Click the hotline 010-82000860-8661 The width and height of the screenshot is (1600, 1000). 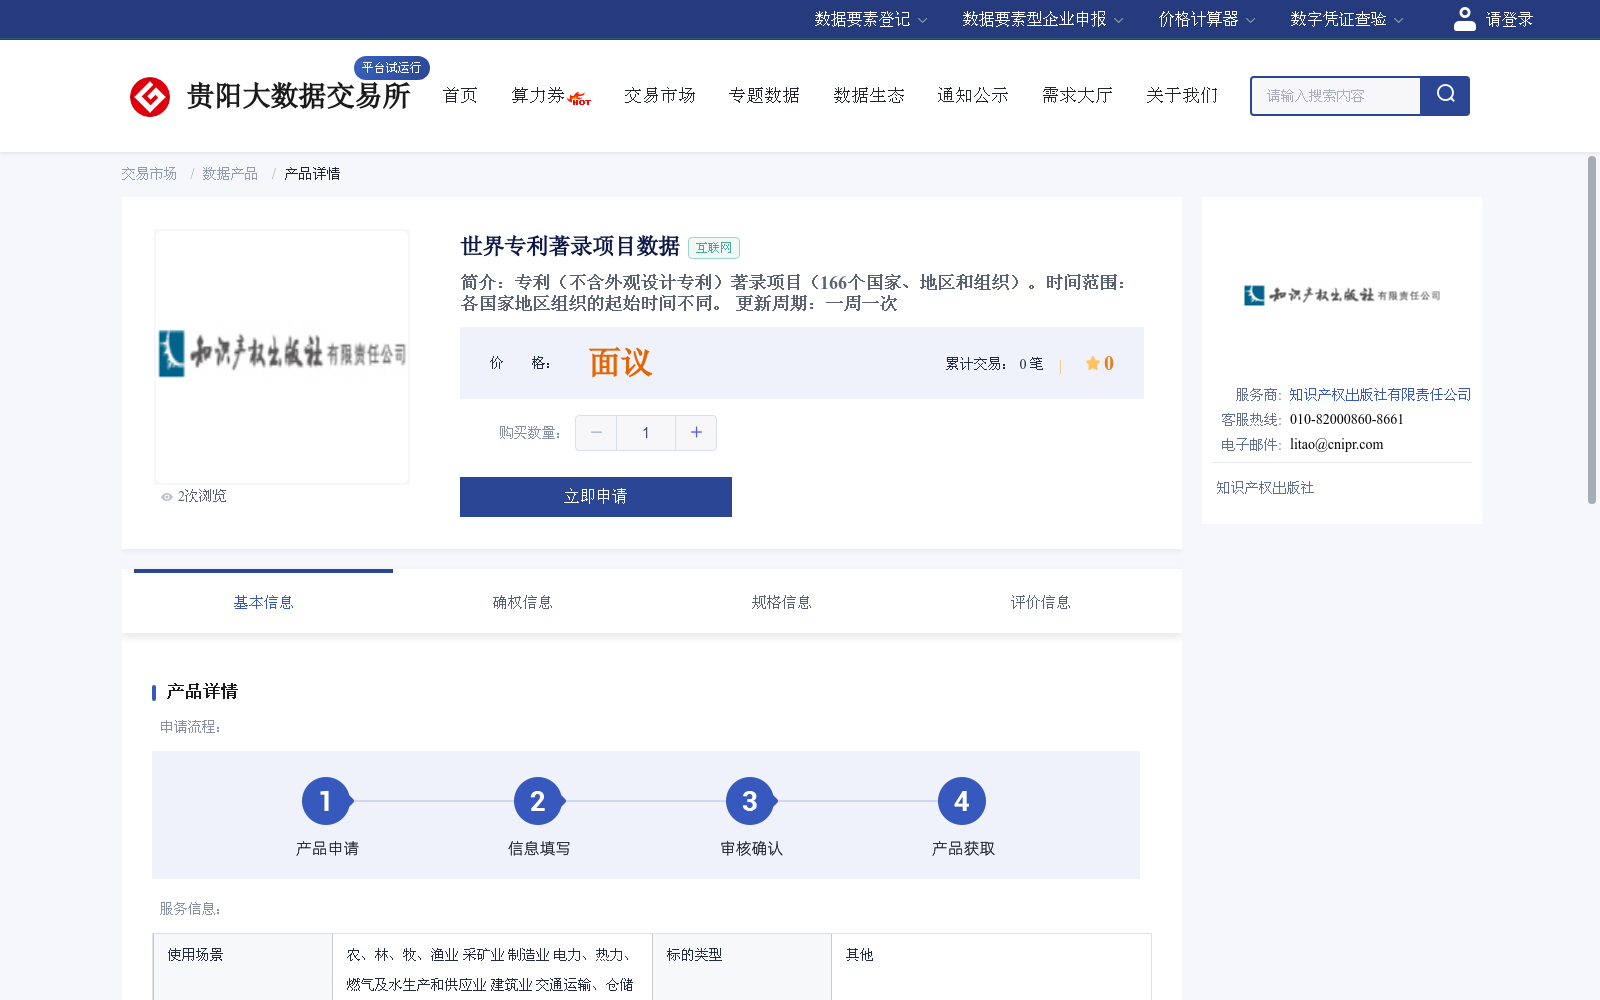[x=1346, y=420]
